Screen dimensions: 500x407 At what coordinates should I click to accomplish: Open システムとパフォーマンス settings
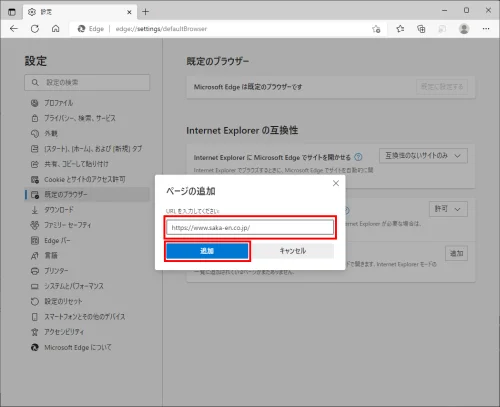(x=87, y=286)
